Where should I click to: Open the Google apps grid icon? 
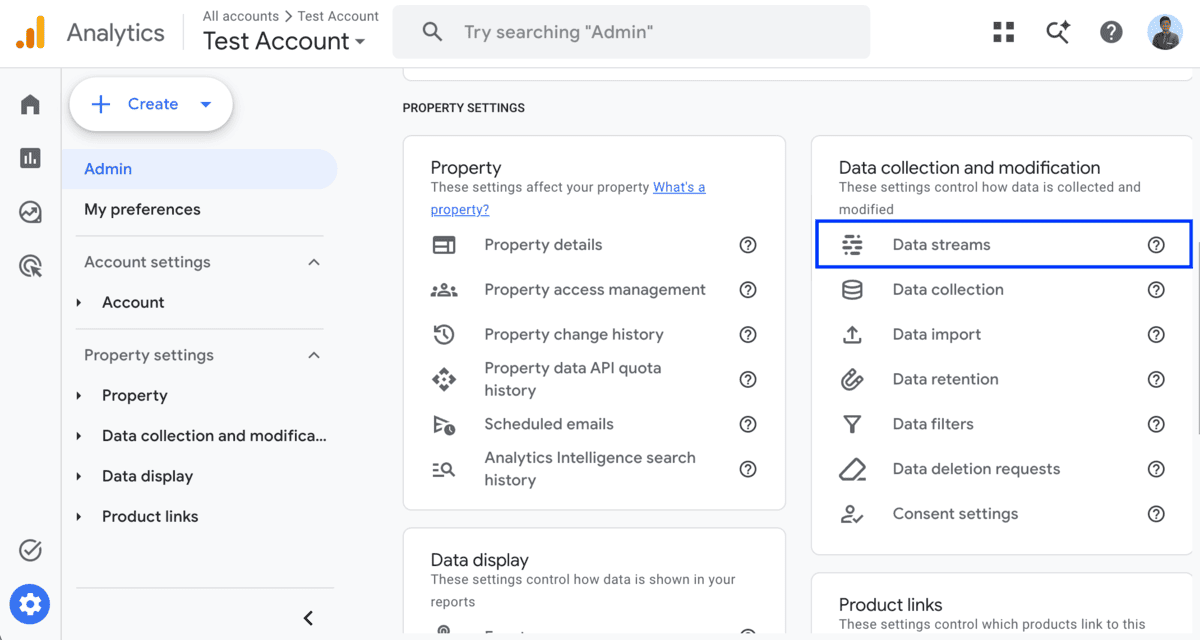pyautogui.click(x=1003, y=32)
